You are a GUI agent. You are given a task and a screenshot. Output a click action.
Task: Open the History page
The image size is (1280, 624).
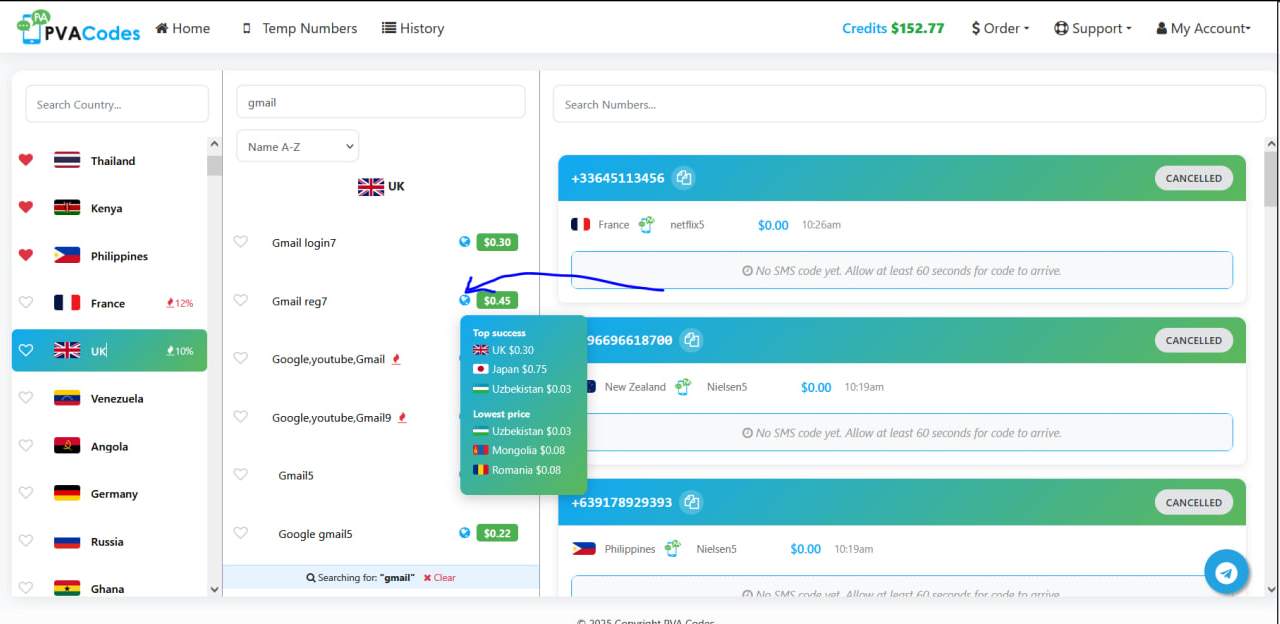[x=413, y=28]
